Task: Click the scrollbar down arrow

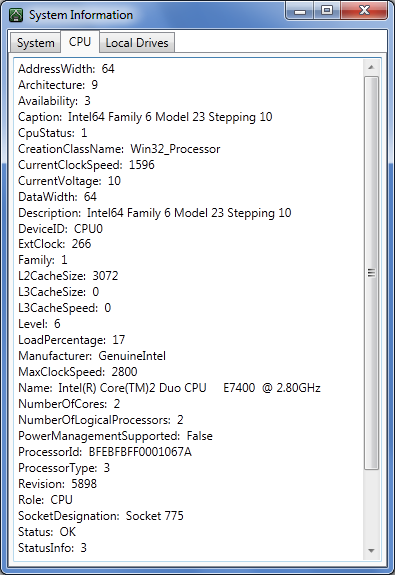Action: [x=371, y=550]
